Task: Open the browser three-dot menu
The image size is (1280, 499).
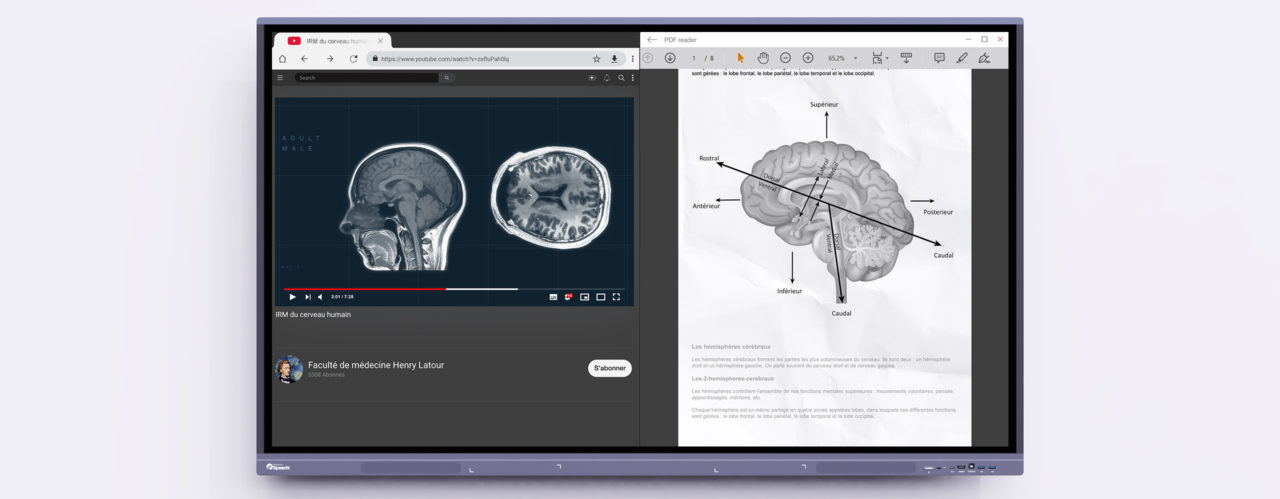Action: [632, 59]
